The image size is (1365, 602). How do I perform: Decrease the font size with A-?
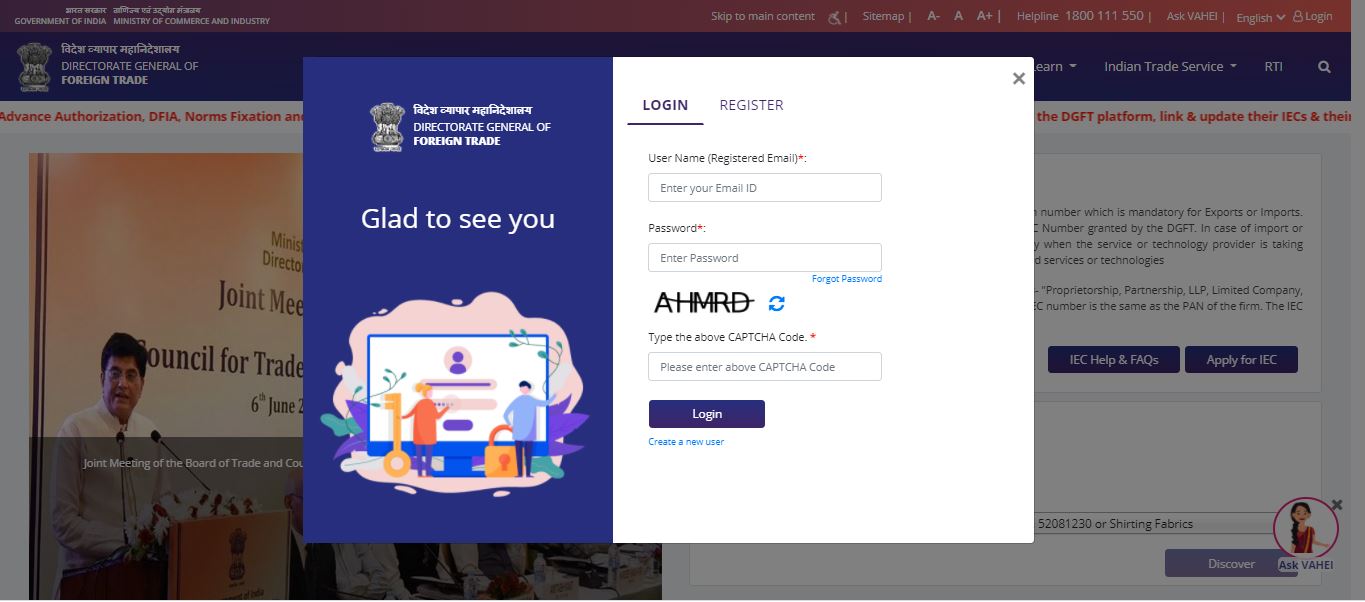pyautogui.click(x=932, y=16)
